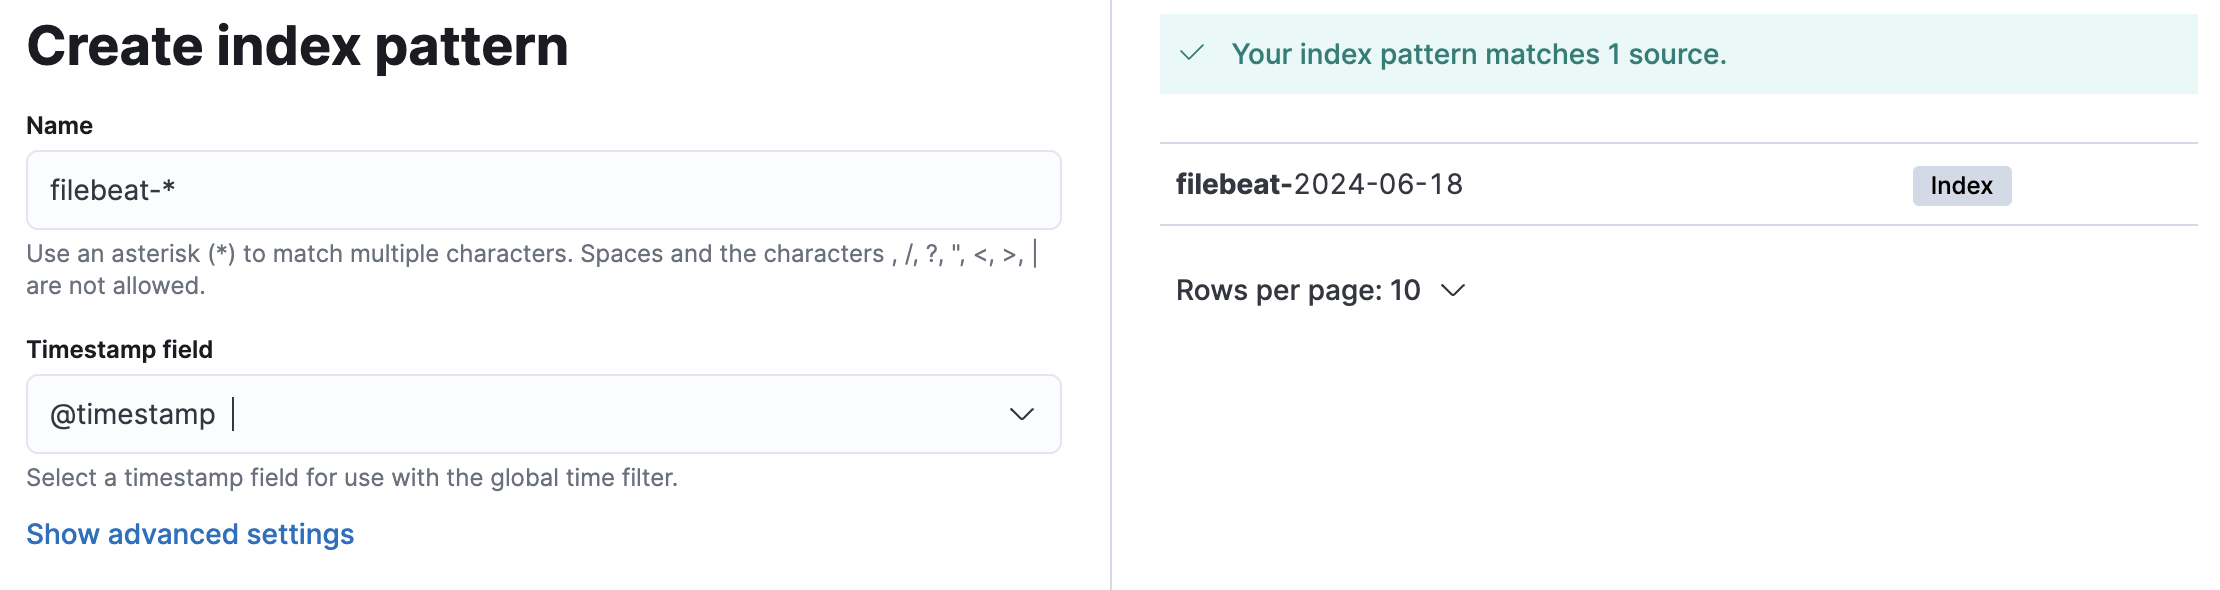Screen dimensions: 2220x590
Task: Click the checkmark icon in success callout
Action: coord(1192,53)
